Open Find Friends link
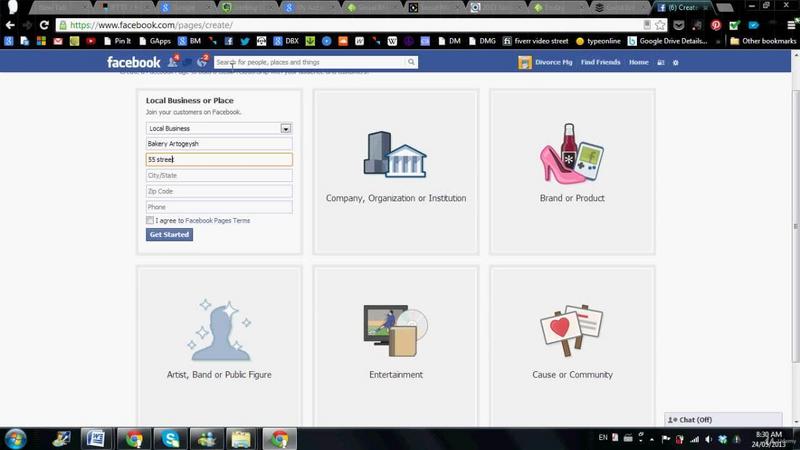Viewport: 800px width, 450px height. click(601, 62)
